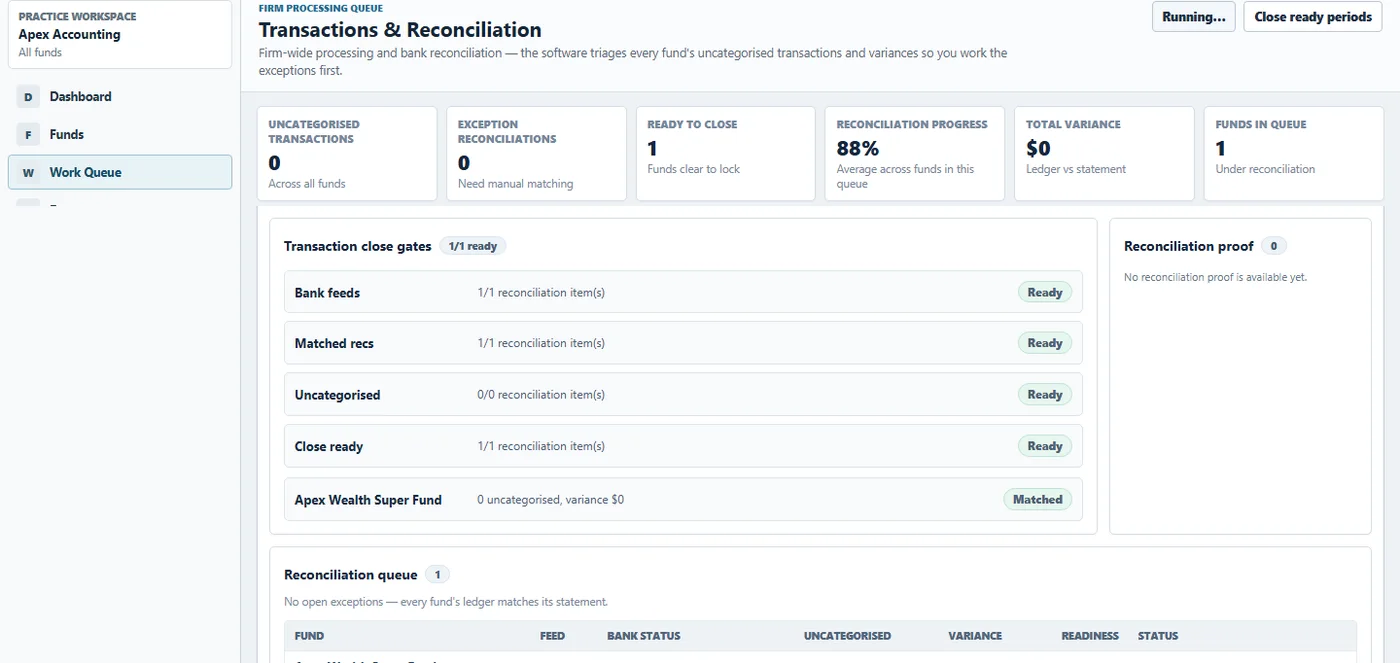Click the Reconciliation queue count badge
The image size is (1400, 663).
point(437,575)
